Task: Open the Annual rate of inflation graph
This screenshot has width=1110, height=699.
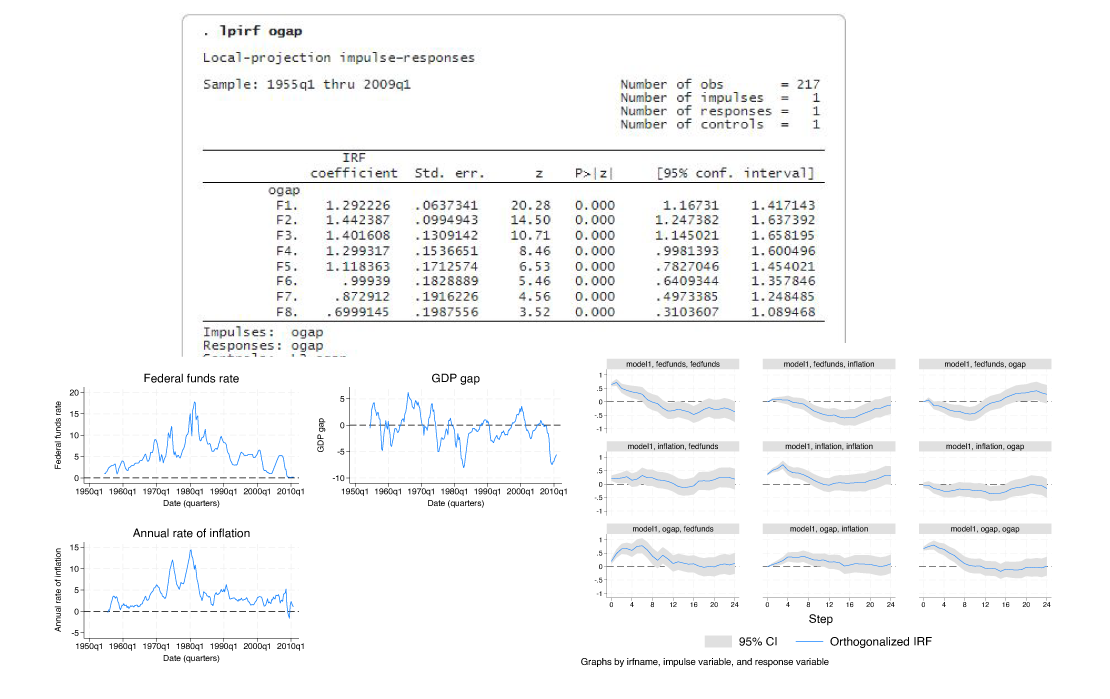Action: tap(180, 595)
